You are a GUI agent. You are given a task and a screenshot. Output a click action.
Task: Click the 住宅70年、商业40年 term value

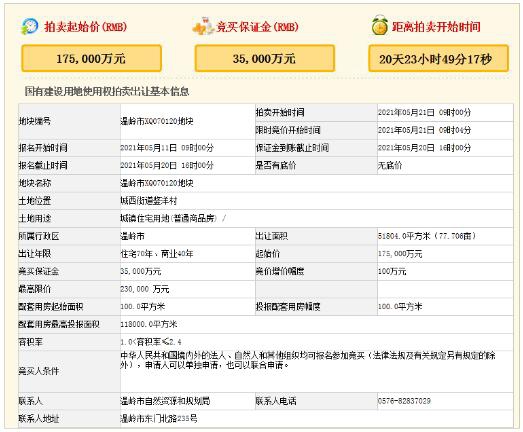(x=157, y=254)
